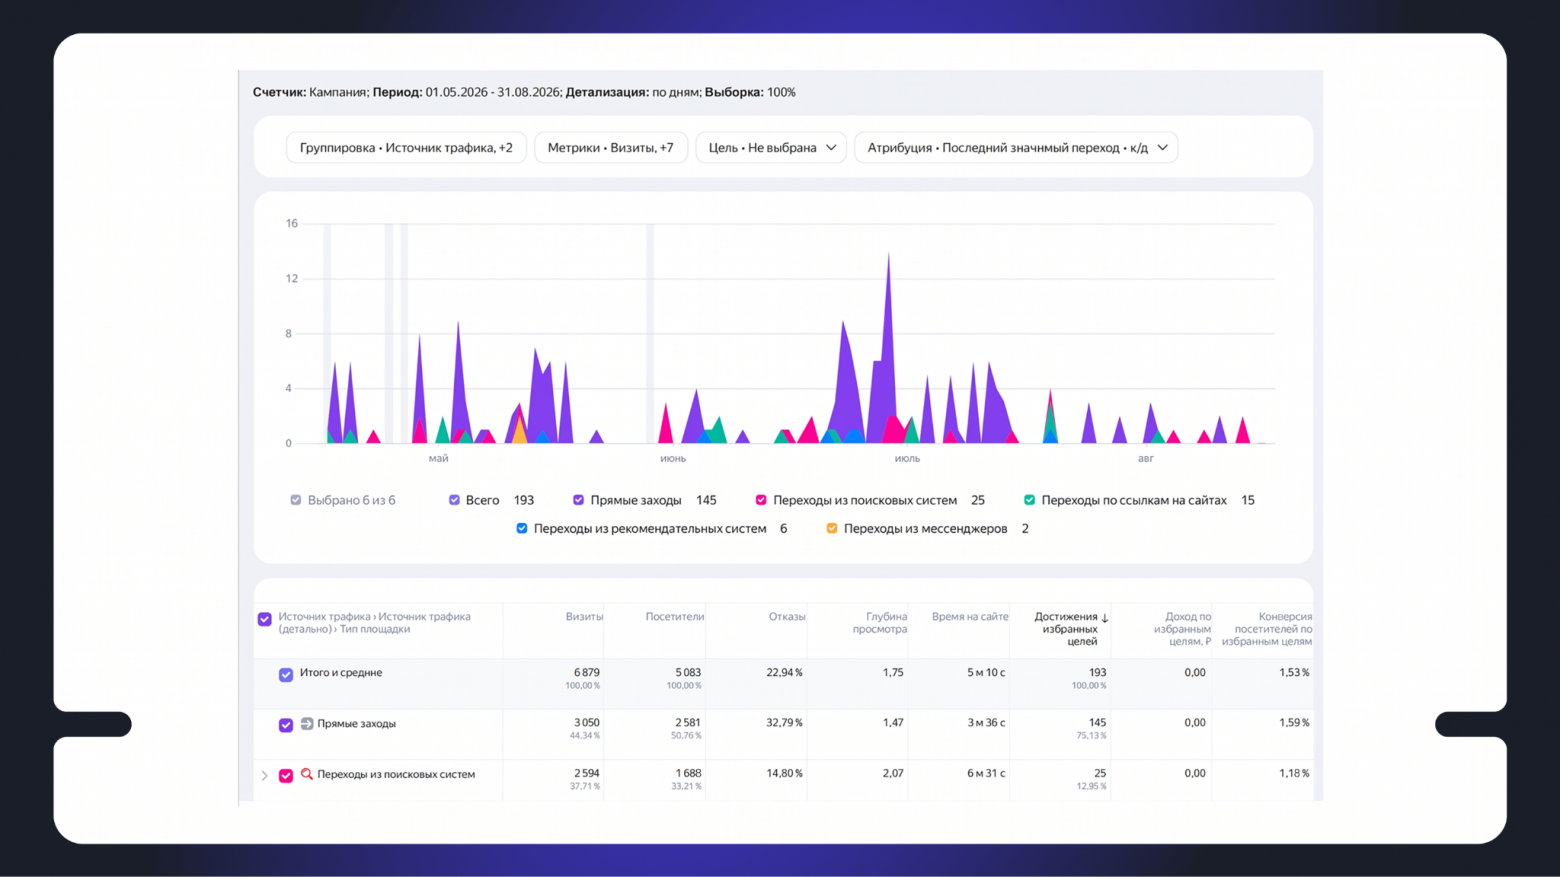This screenshot has width=1560, height=877.
Task: Uncheck the Всего series in chart legend
Action: (x=454, y=500)
